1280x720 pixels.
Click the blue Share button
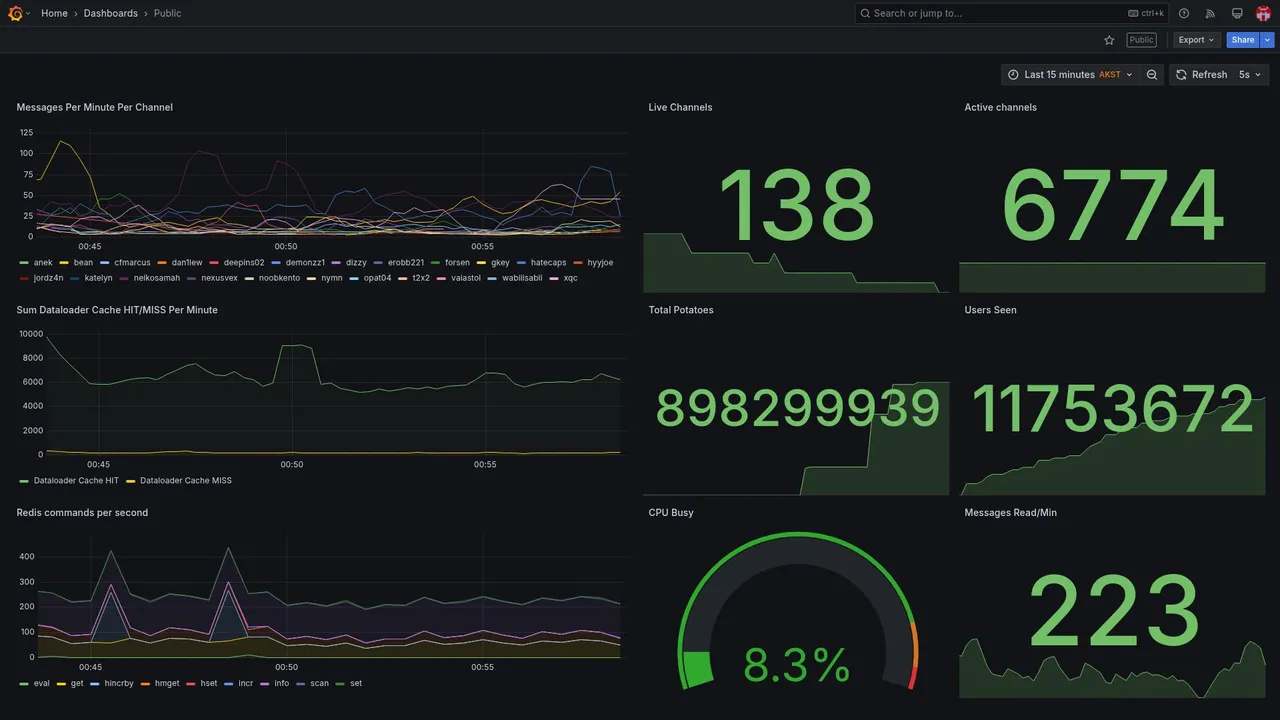[1243, 40]
